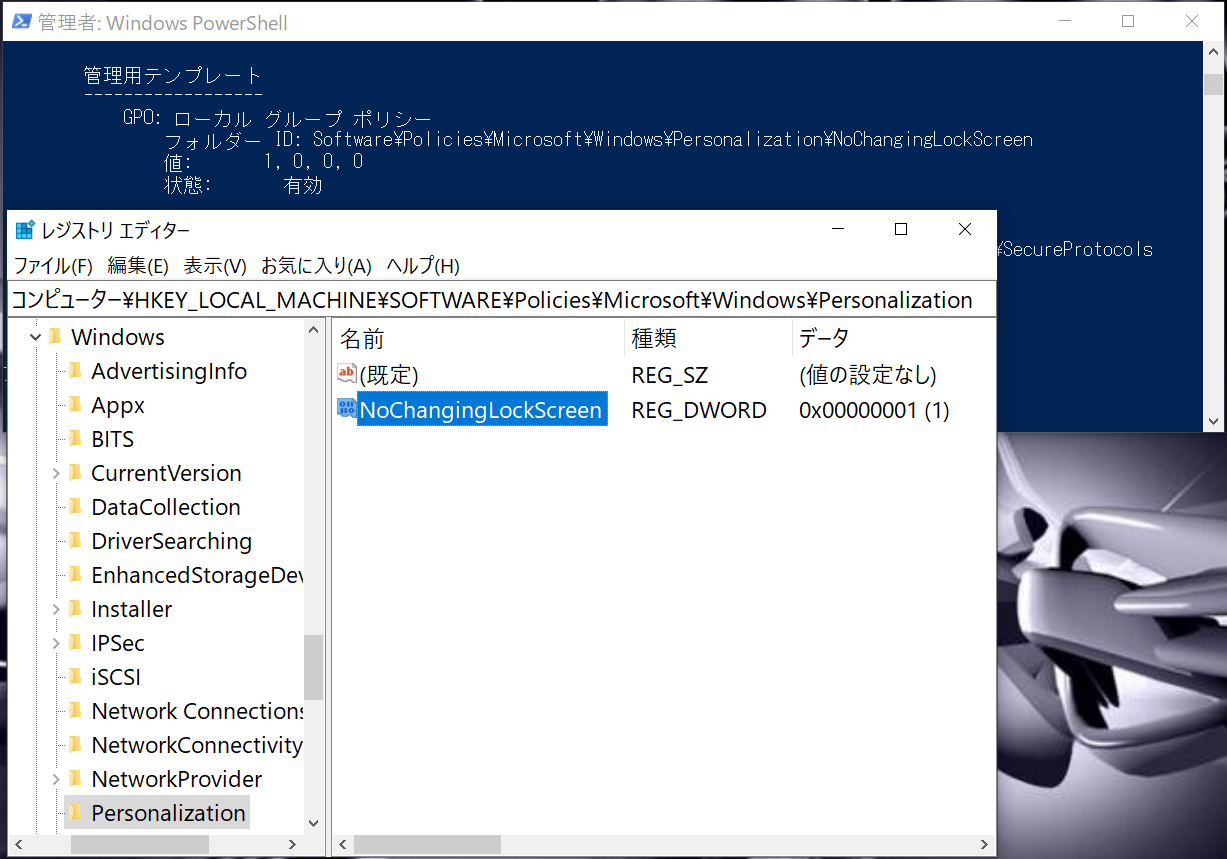Expand the IPSec key

pyautogui.click(x=56, y=644)
